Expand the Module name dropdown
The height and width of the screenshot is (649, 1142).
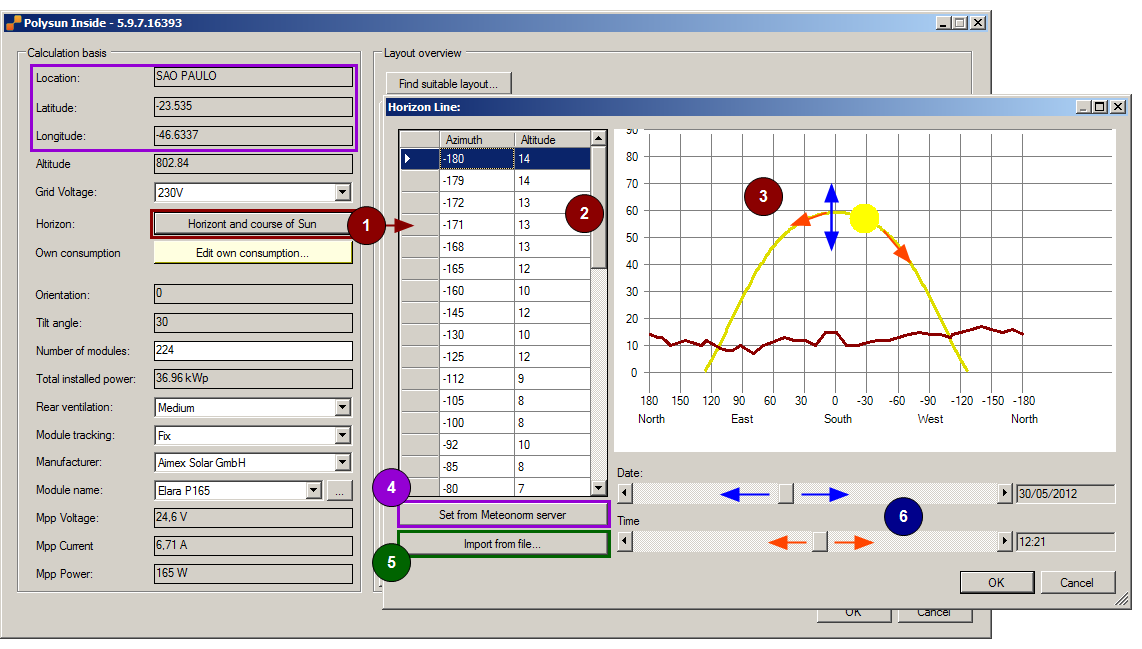pos(313,490)
